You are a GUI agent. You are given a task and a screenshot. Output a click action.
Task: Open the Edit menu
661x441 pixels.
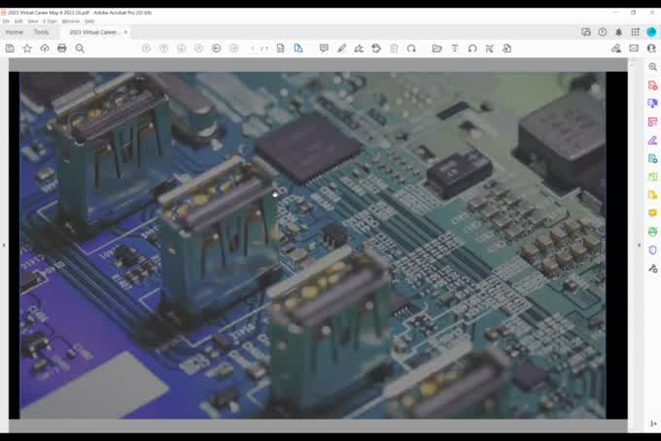[18, 21]
